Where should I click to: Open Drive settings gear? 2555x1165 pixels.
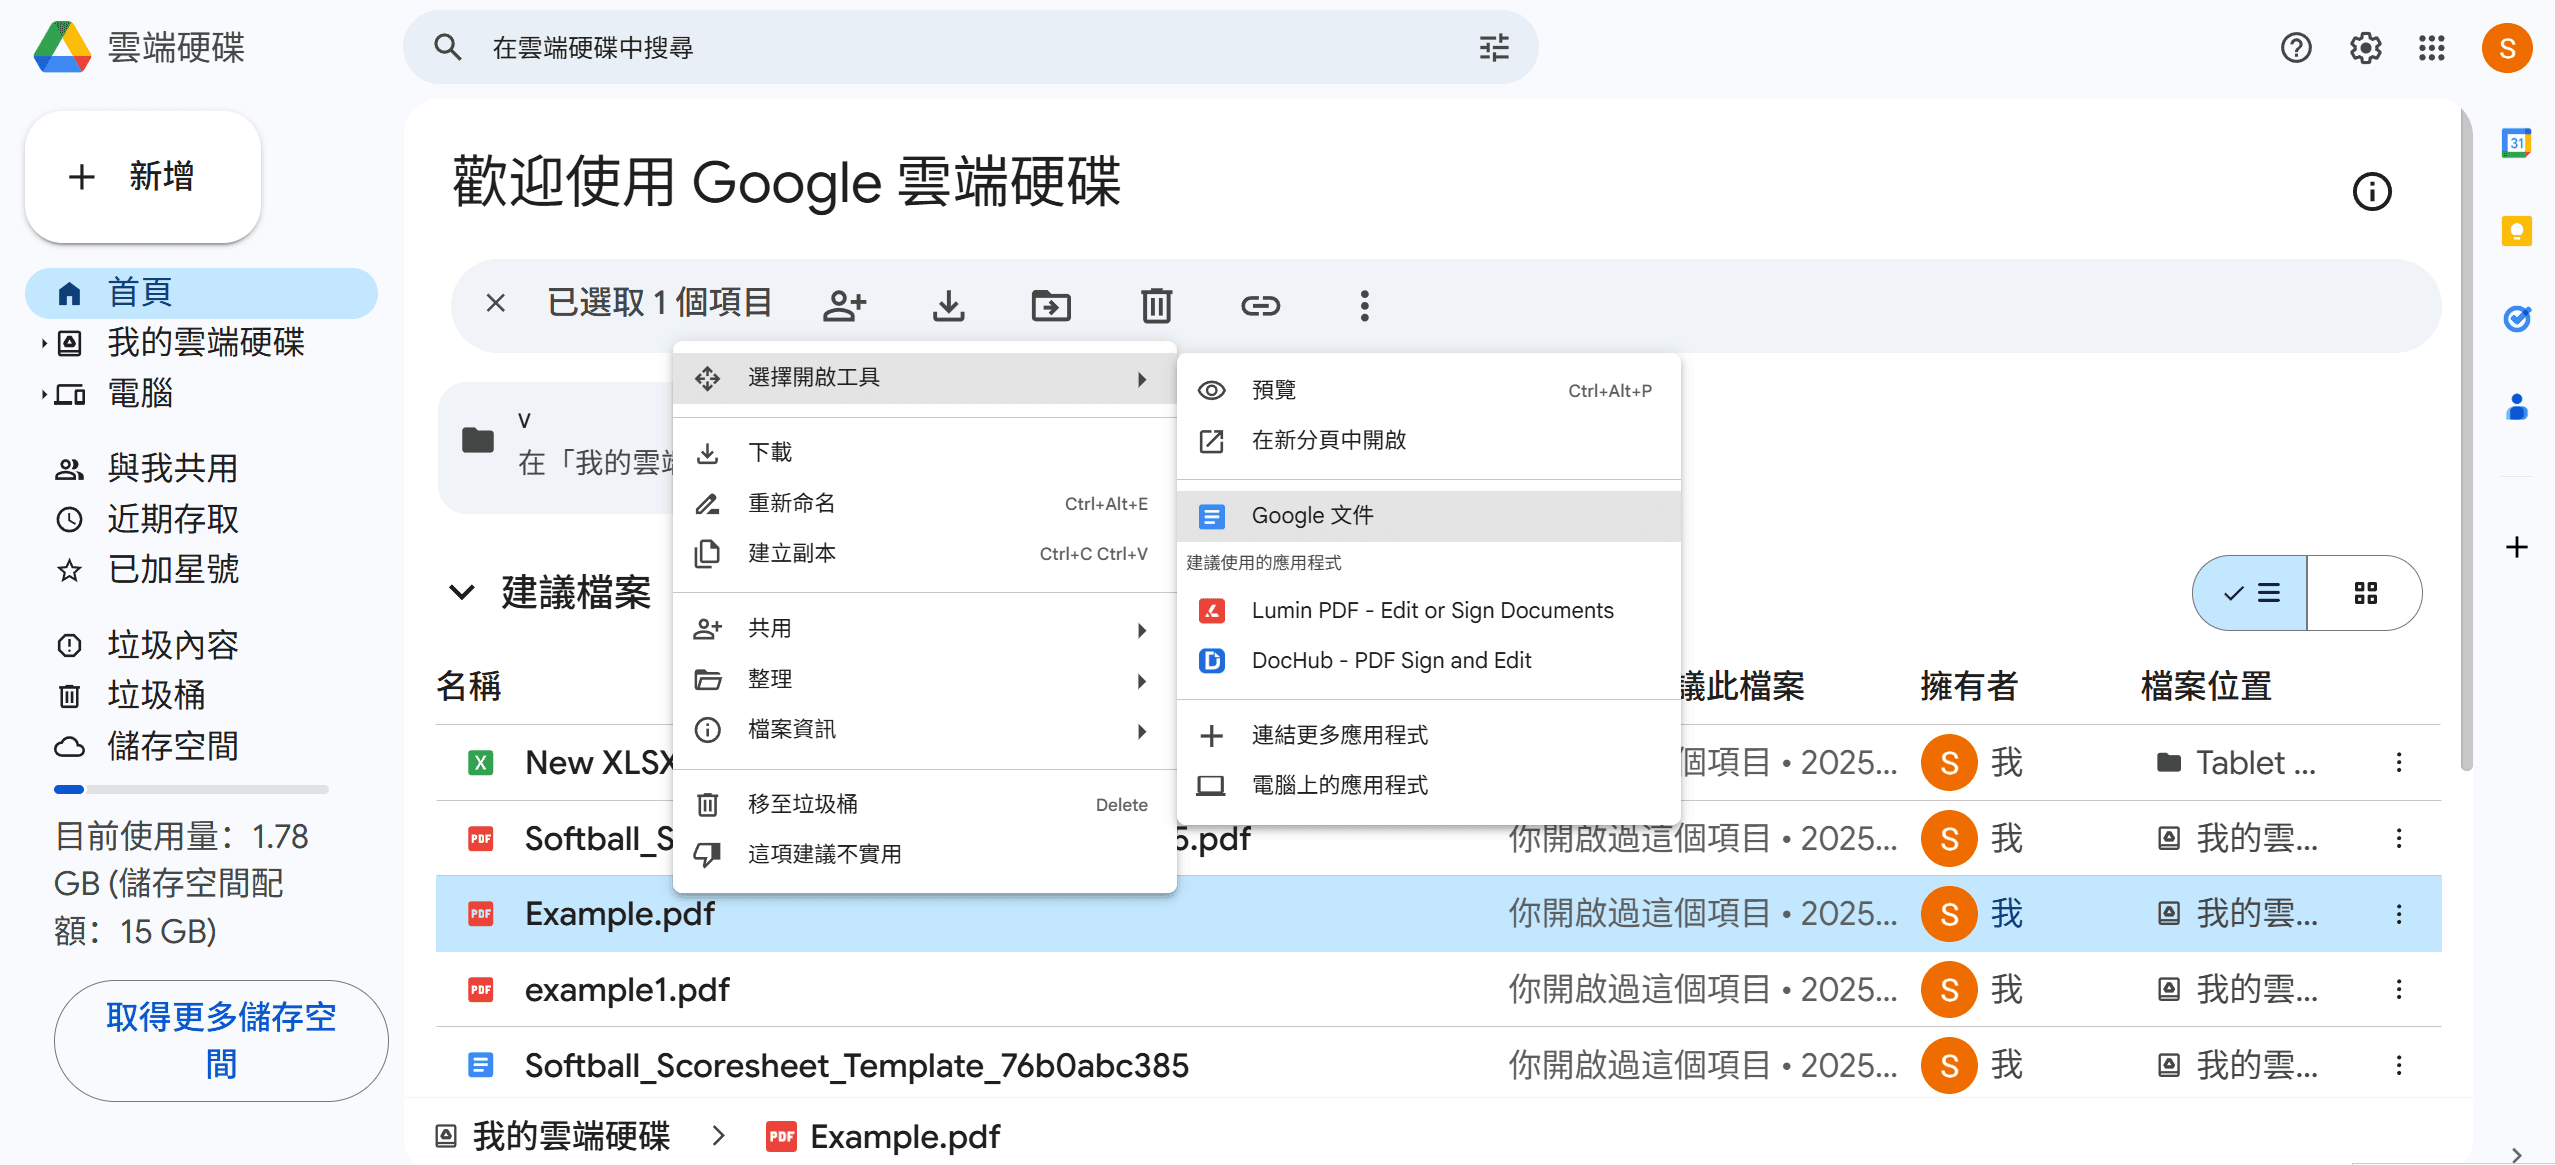[x=2365, y=47]
